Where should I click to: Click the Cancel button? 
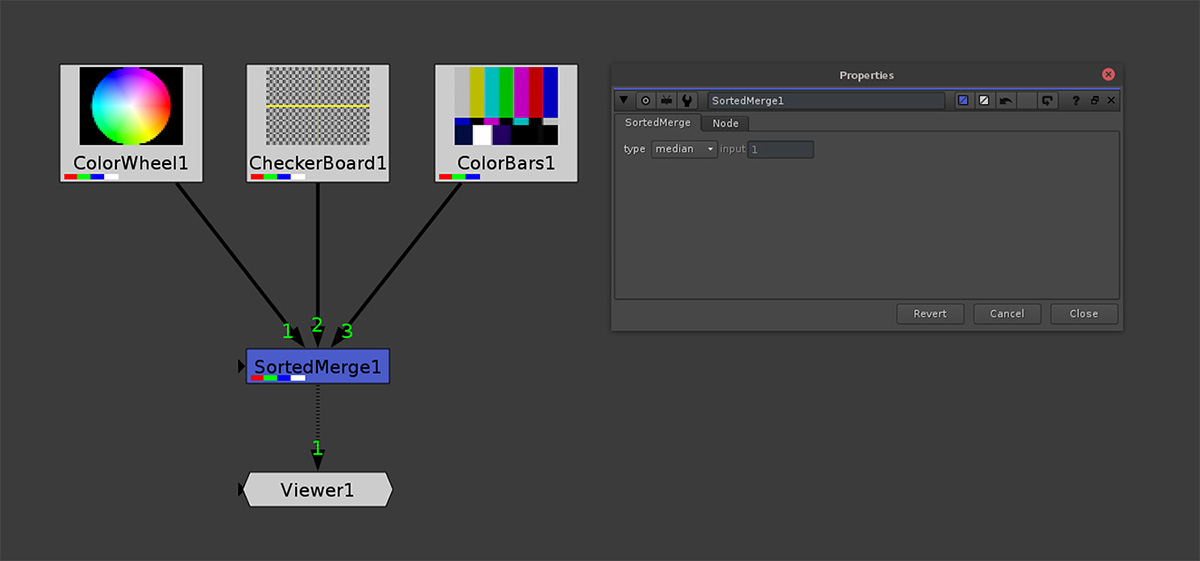(x=1007, y=314)
